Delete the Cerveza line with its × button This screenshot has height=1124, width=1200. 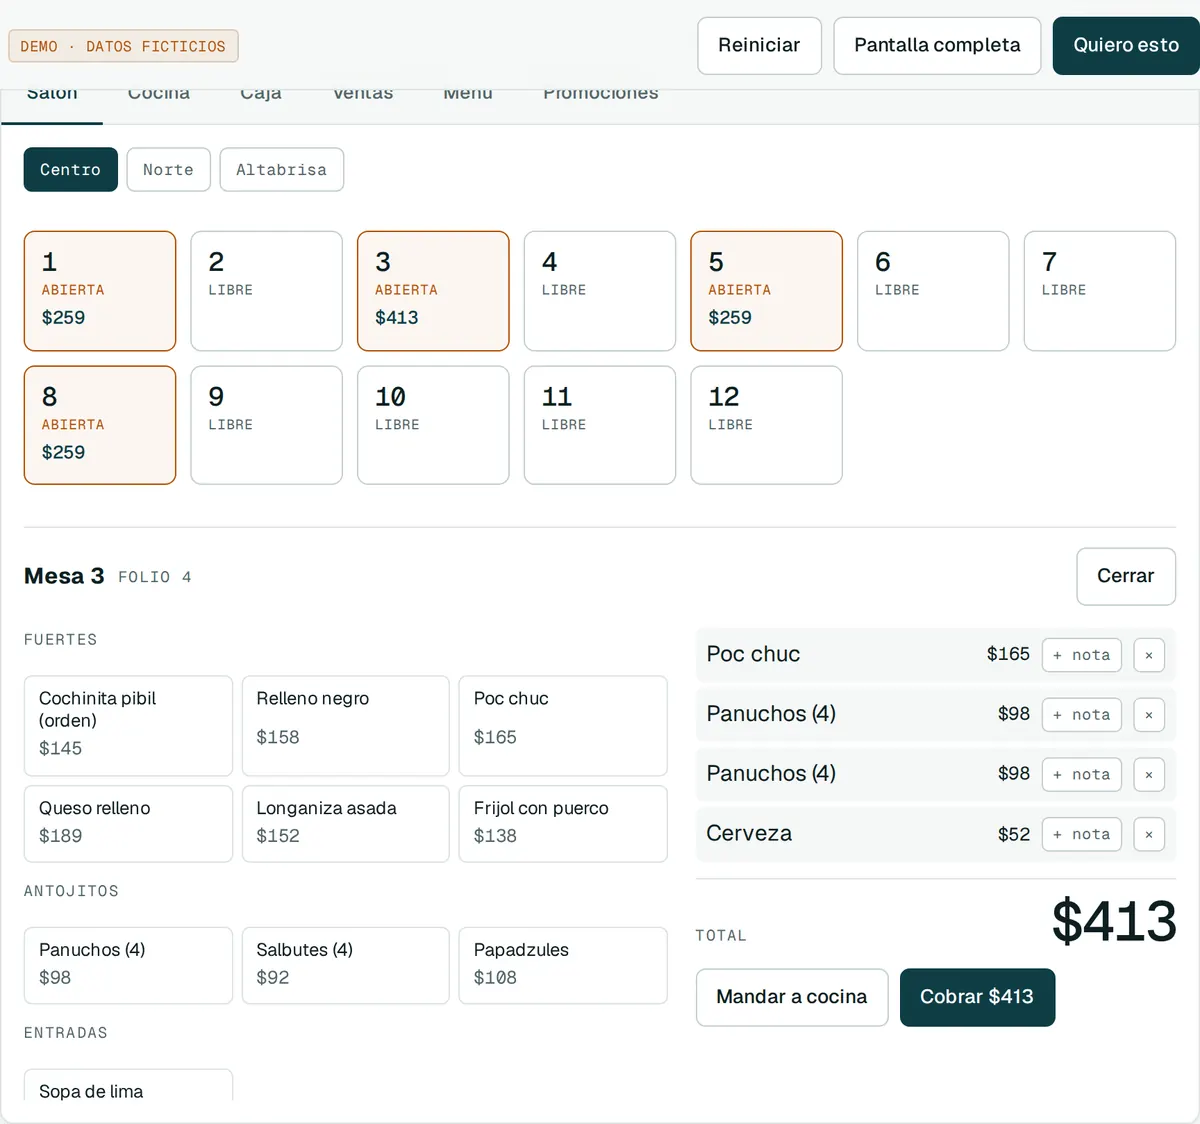pyautogui.click(x=1149, y=834)
